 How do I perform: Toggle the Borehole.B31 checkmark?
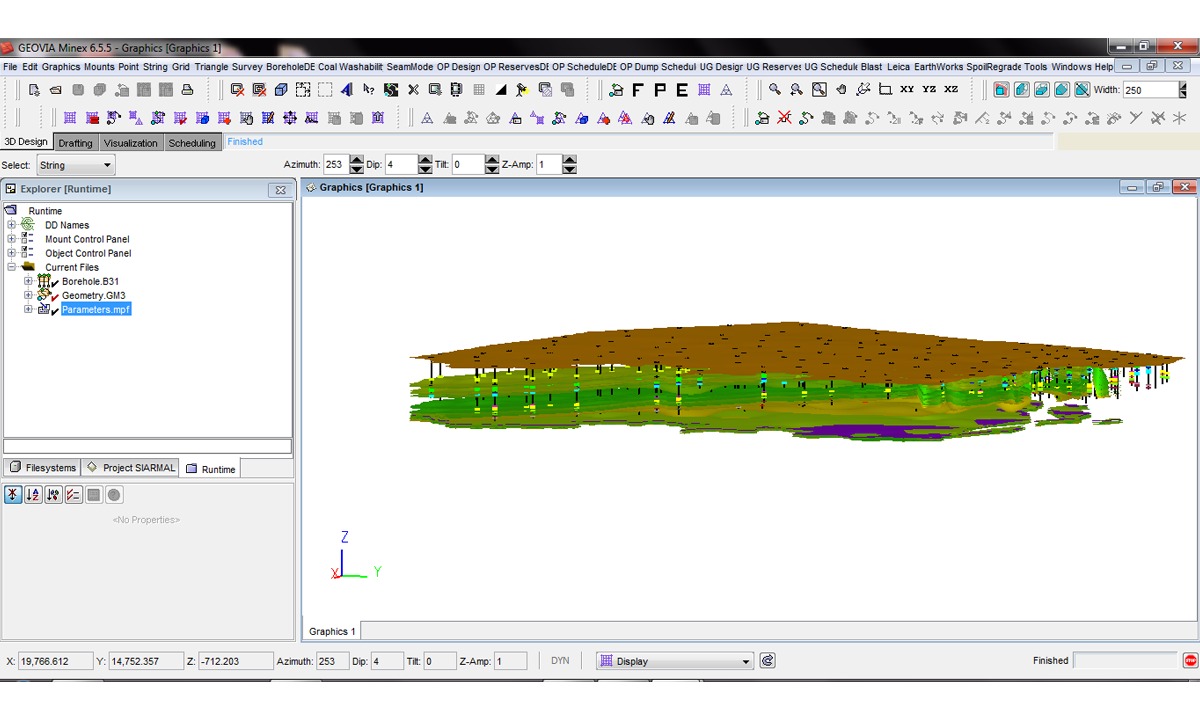[x=55, y=284]
